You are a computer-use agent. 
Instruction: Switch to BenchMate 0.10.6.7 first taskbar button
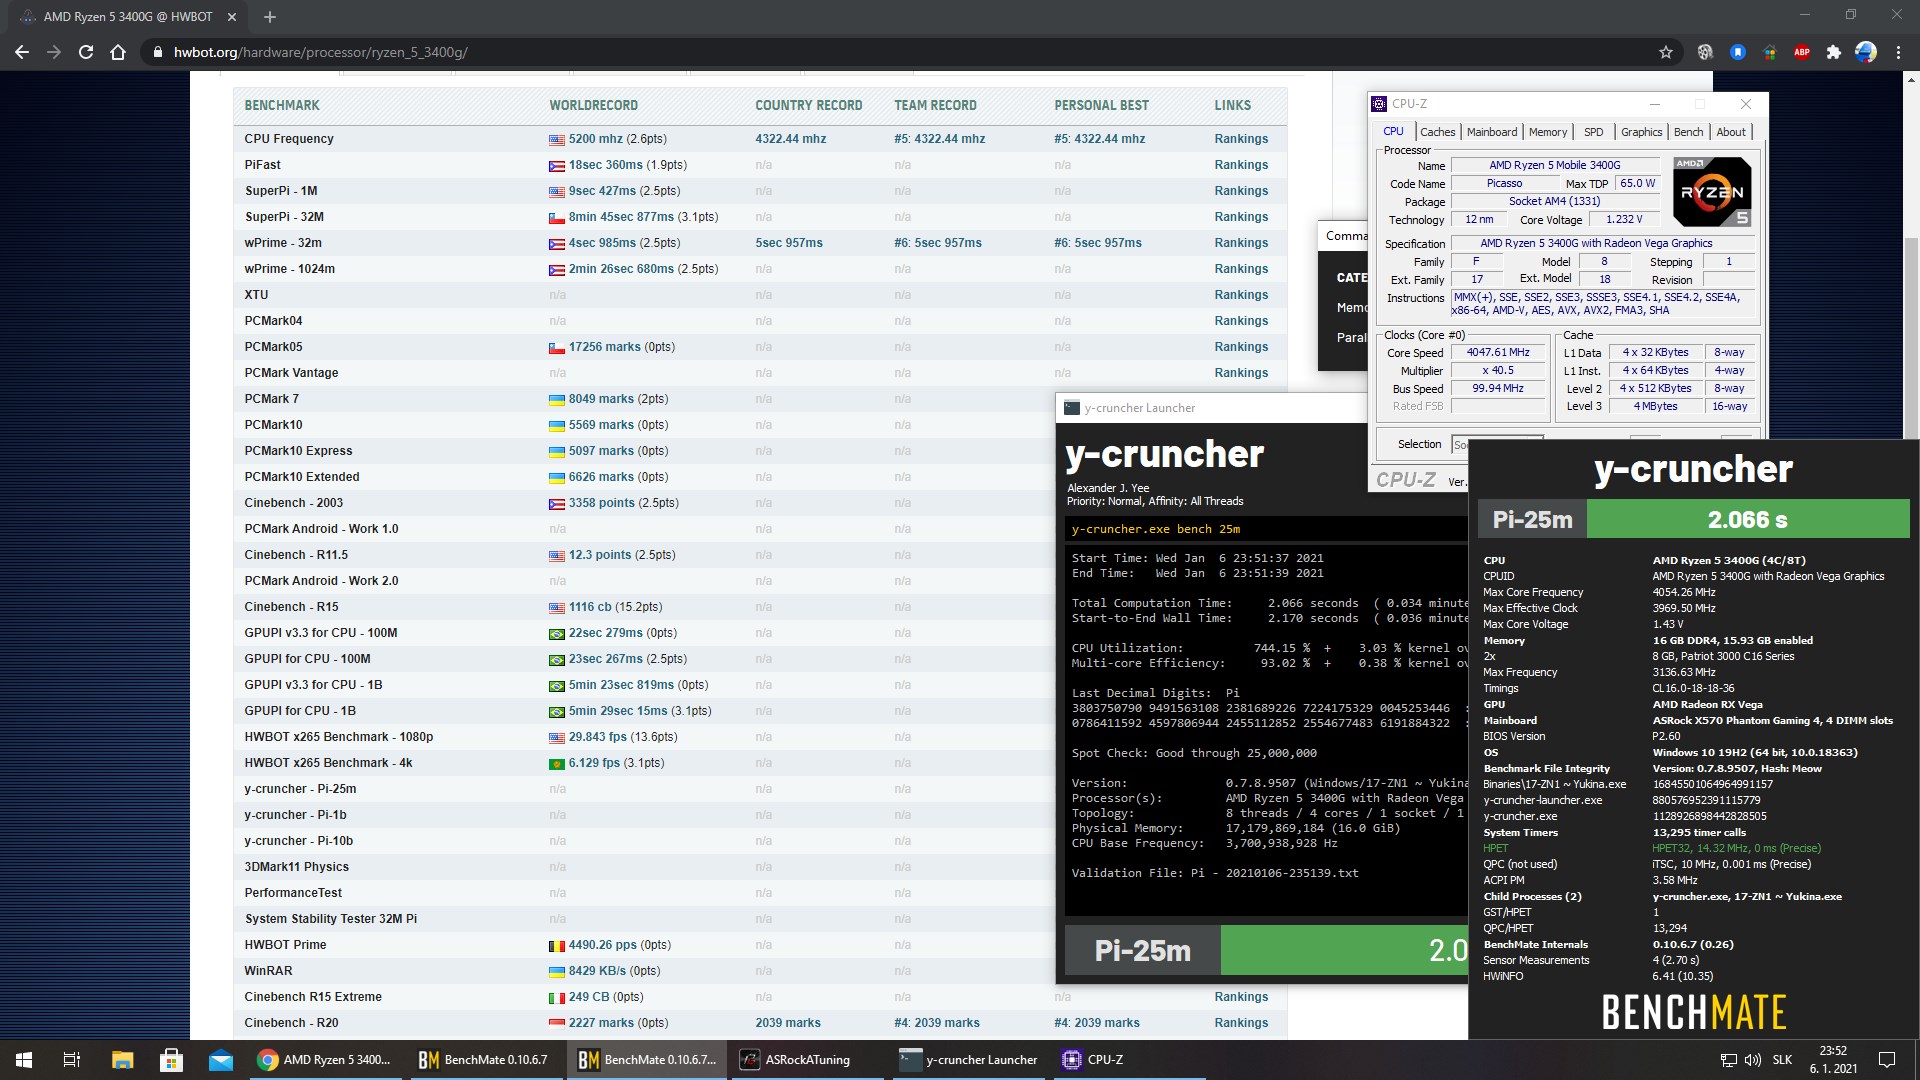click(x=484, y=1060)
